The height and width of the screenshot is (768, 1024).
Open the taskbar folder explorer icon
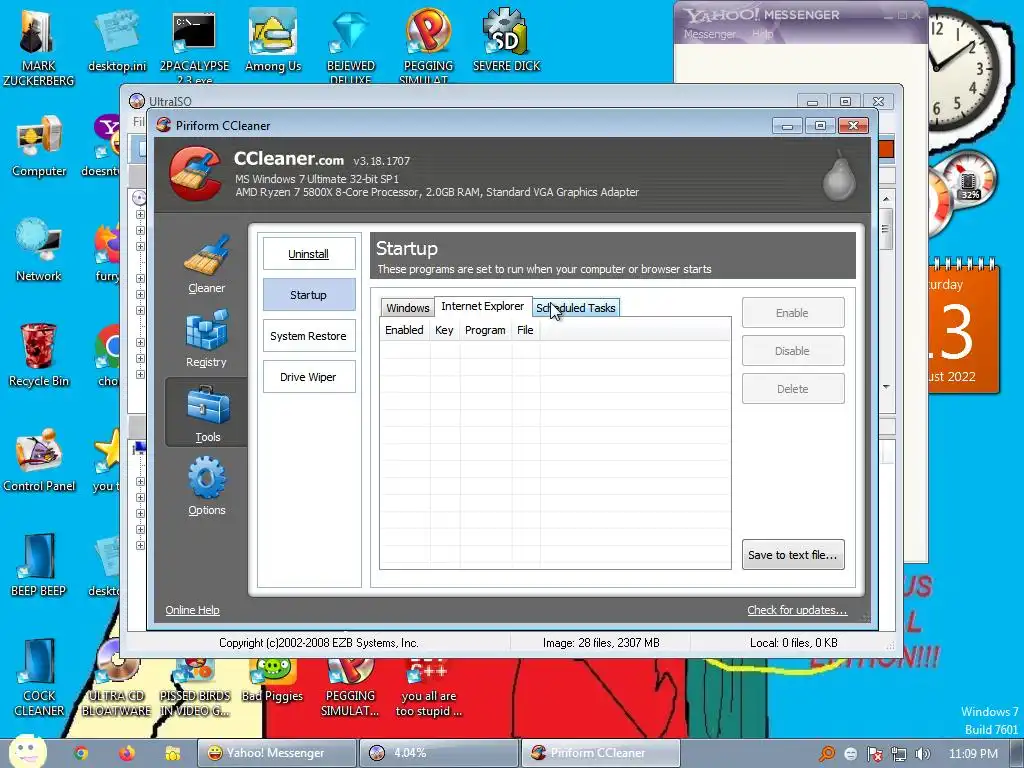[173, 753]
